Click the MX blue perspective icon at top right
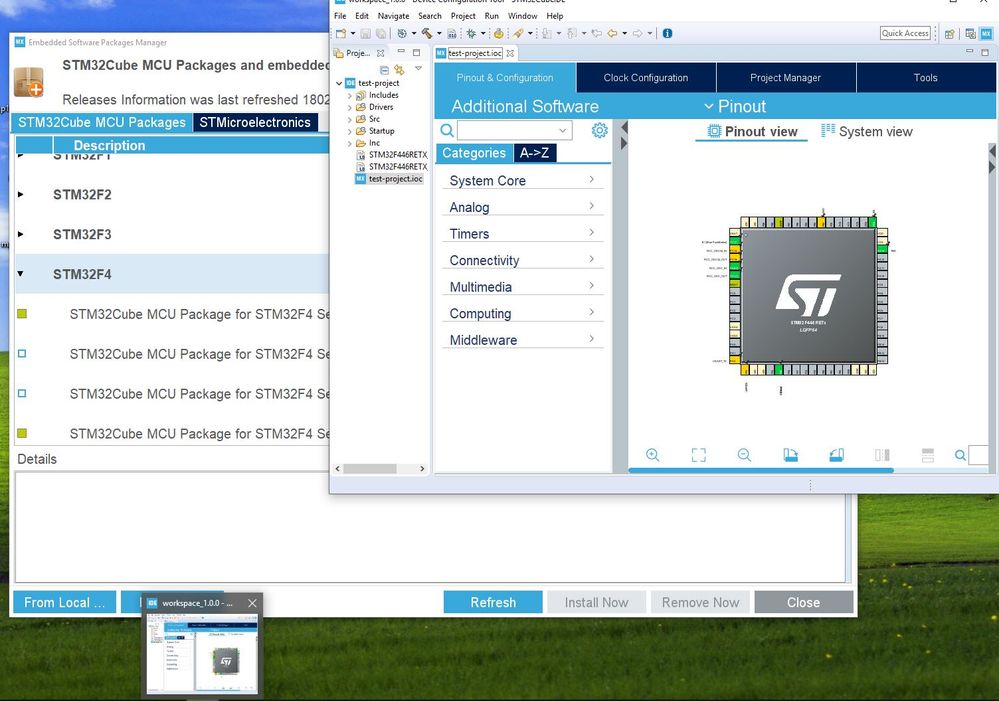The image size is (999, 701). pyautogui.click(x=986, y=34)
